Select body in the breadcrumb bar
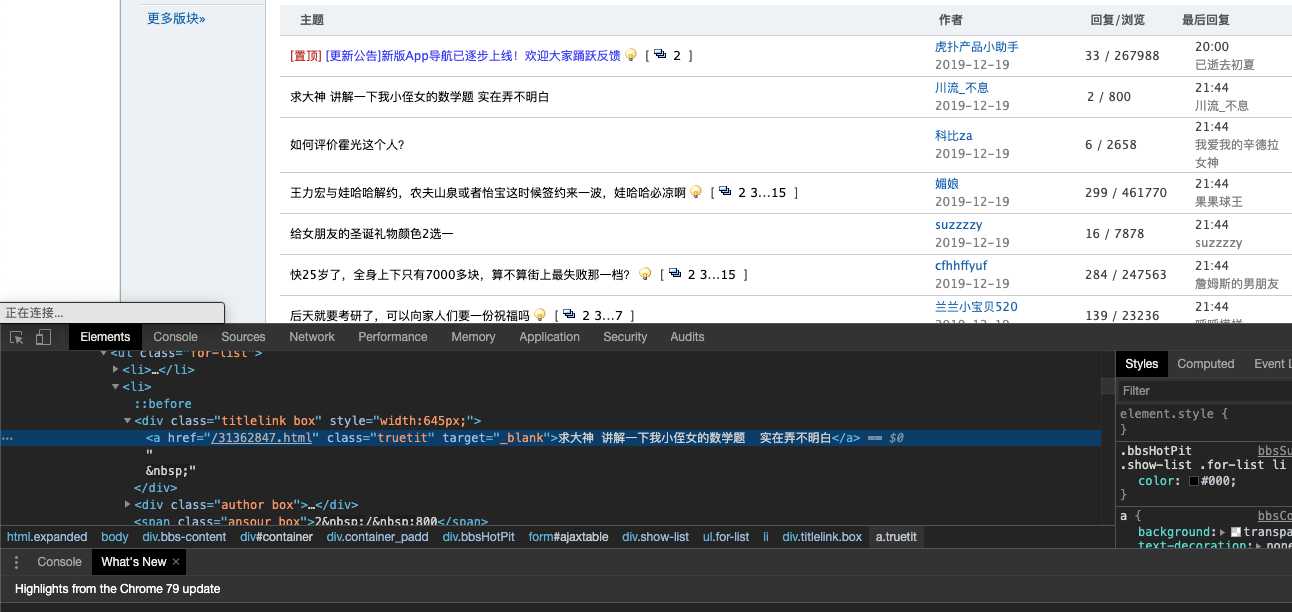This screenshot has width=1292, height=612. [115, 537]
